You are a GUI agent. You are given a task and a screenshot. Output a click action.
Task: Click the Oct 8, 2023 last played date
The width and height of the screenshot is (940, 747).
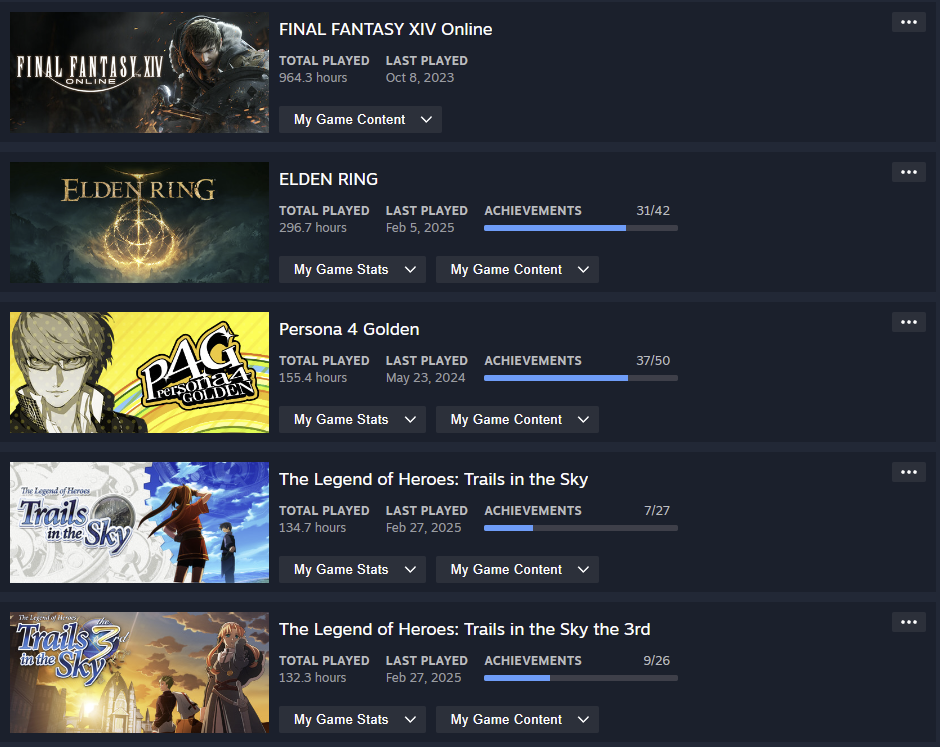point(420,77)
